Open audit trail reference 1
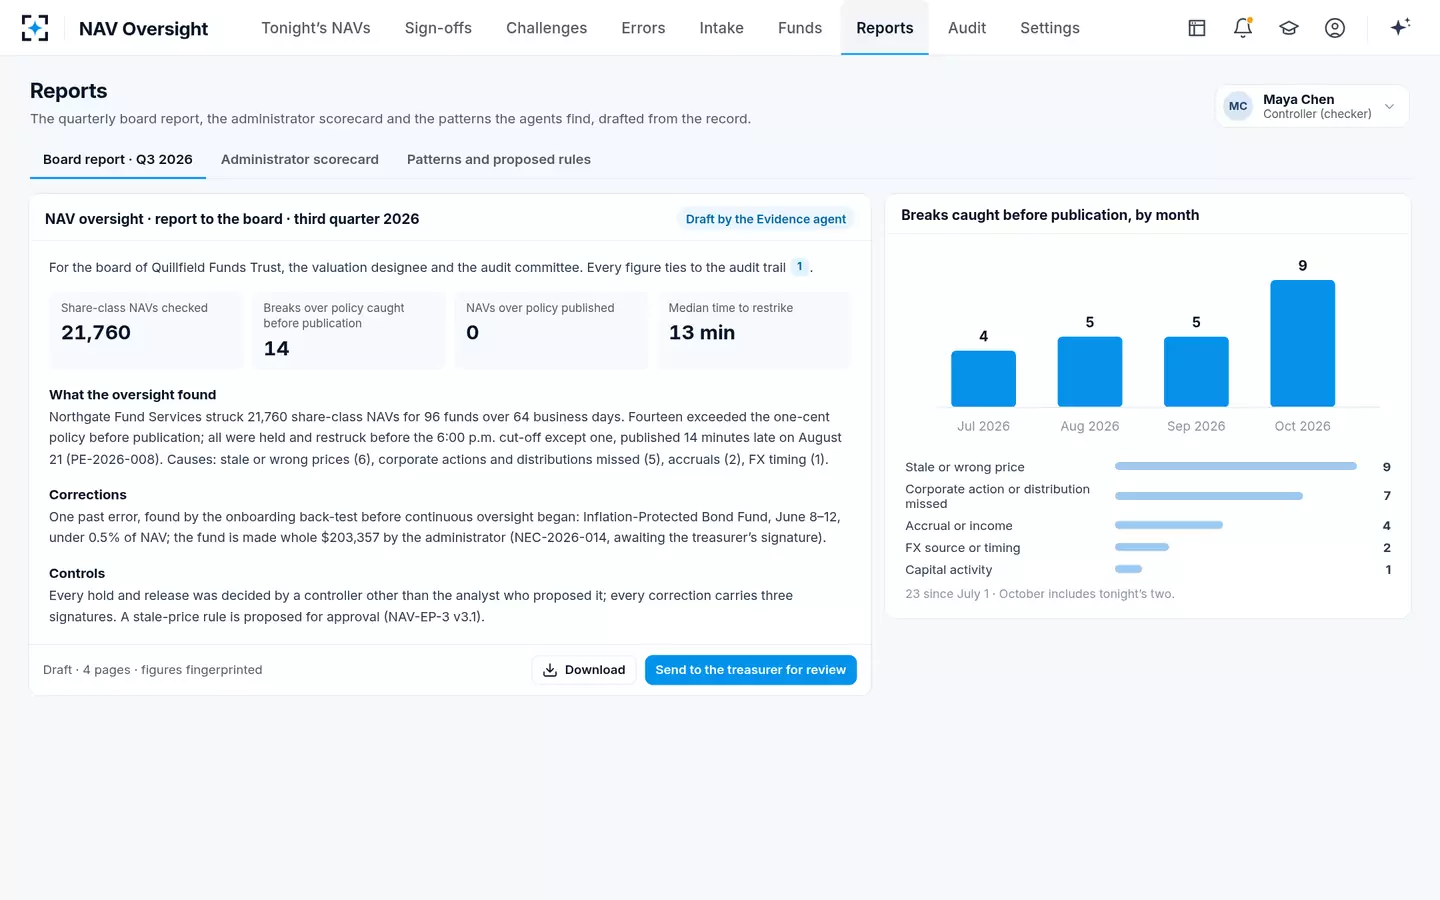Screen dimensions: 1440x900 click(800, 267)
